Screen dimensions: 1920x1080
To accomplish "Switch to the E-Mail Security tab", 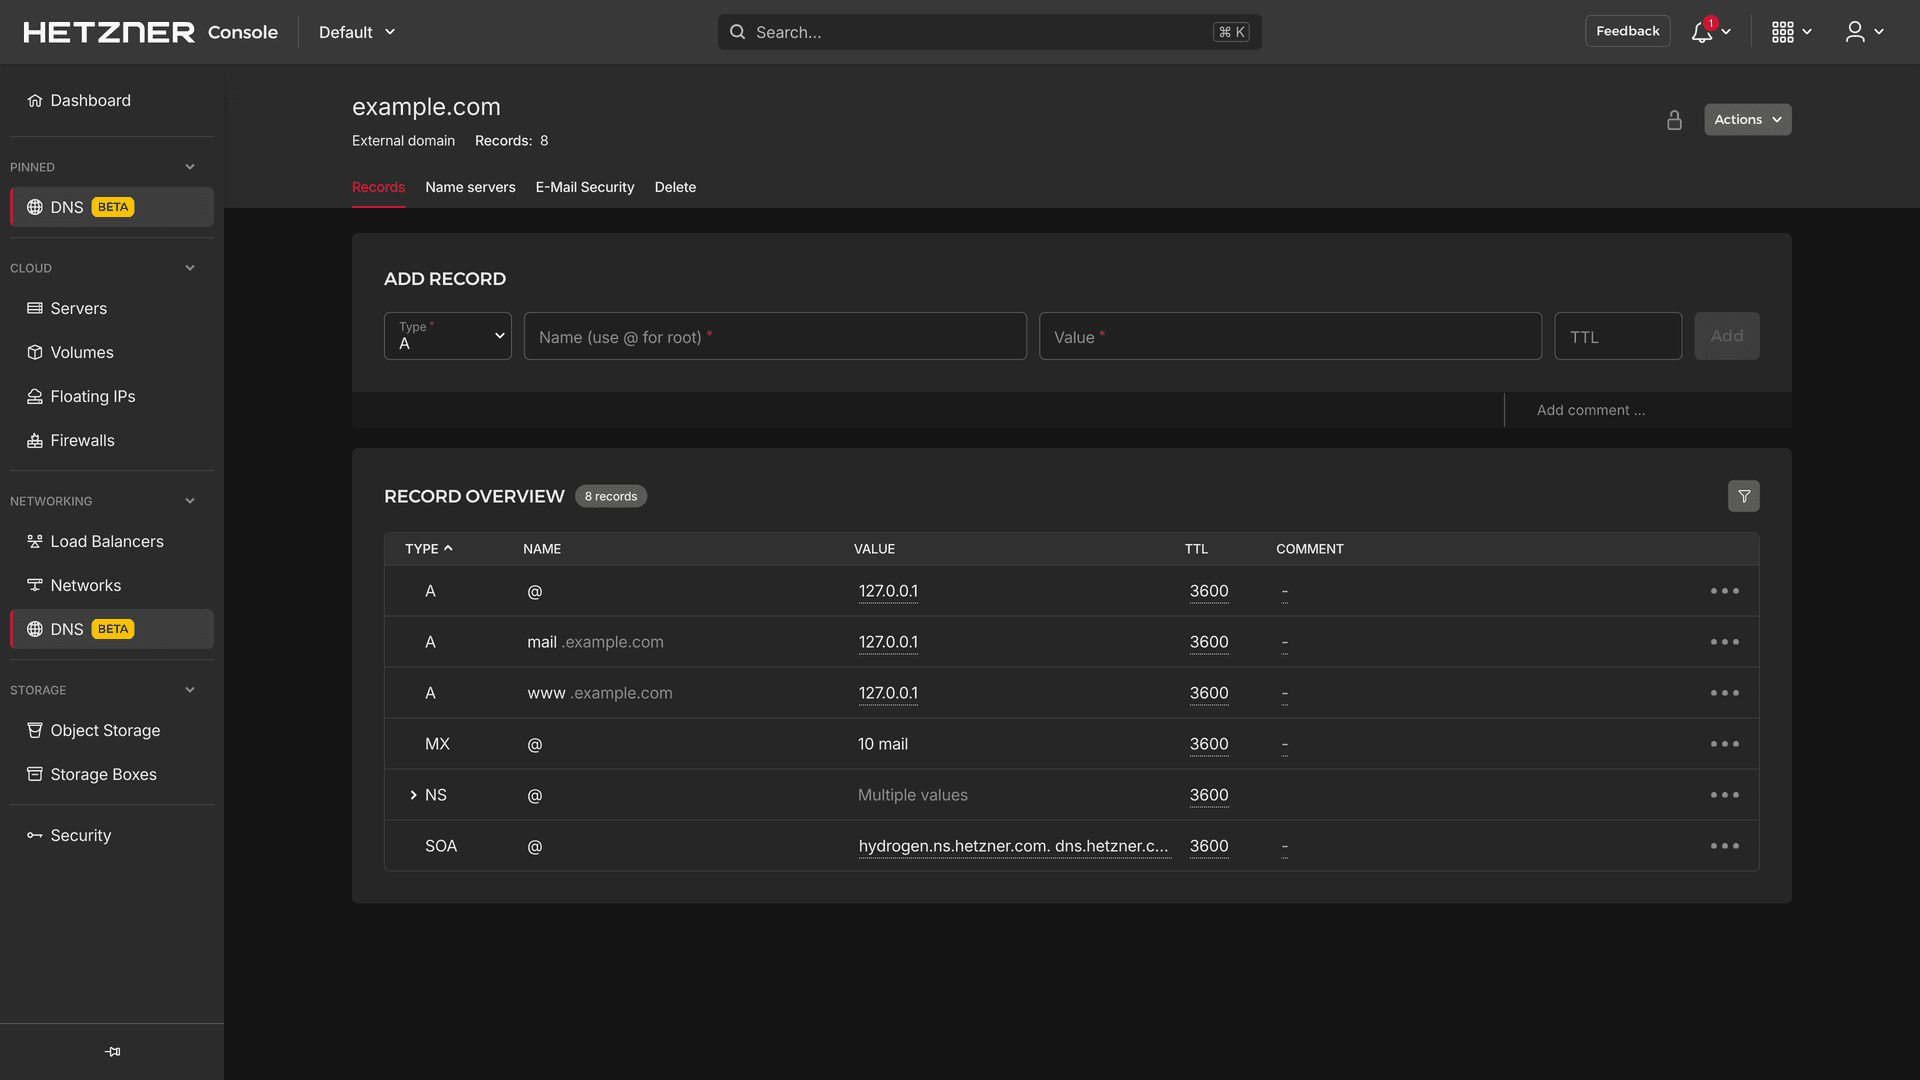I will (584, 187).
